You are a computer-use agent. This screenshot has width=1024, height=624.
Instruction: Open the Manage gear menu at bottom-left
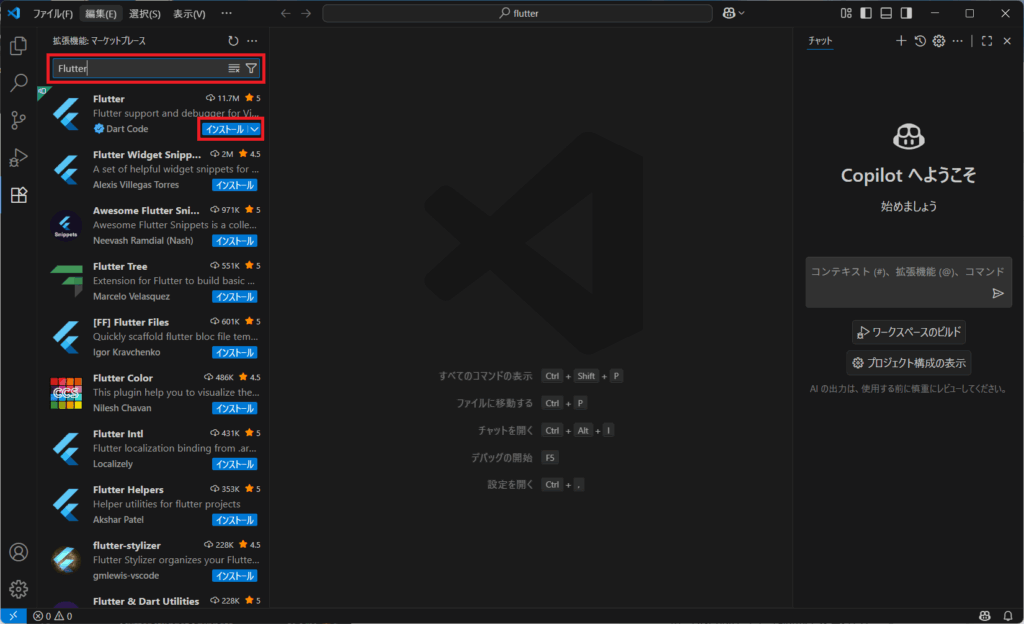coord(18,589)
